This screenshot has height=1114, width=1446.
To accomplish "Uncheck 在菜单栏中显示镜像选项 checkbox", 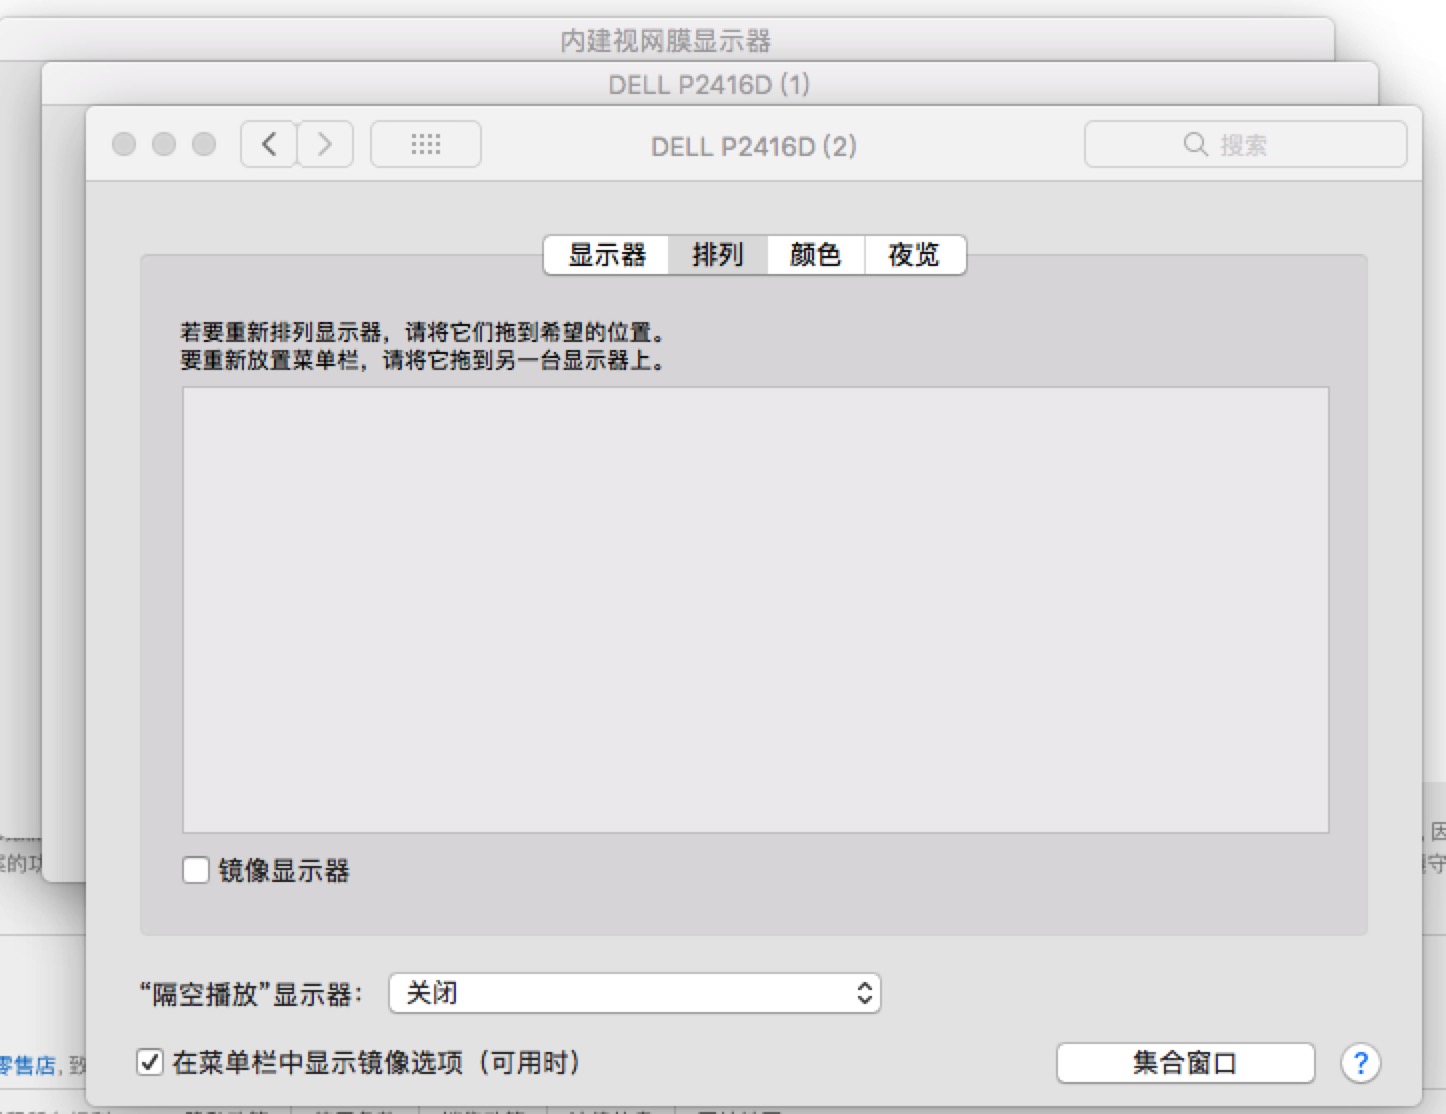I will point(150,1062).
